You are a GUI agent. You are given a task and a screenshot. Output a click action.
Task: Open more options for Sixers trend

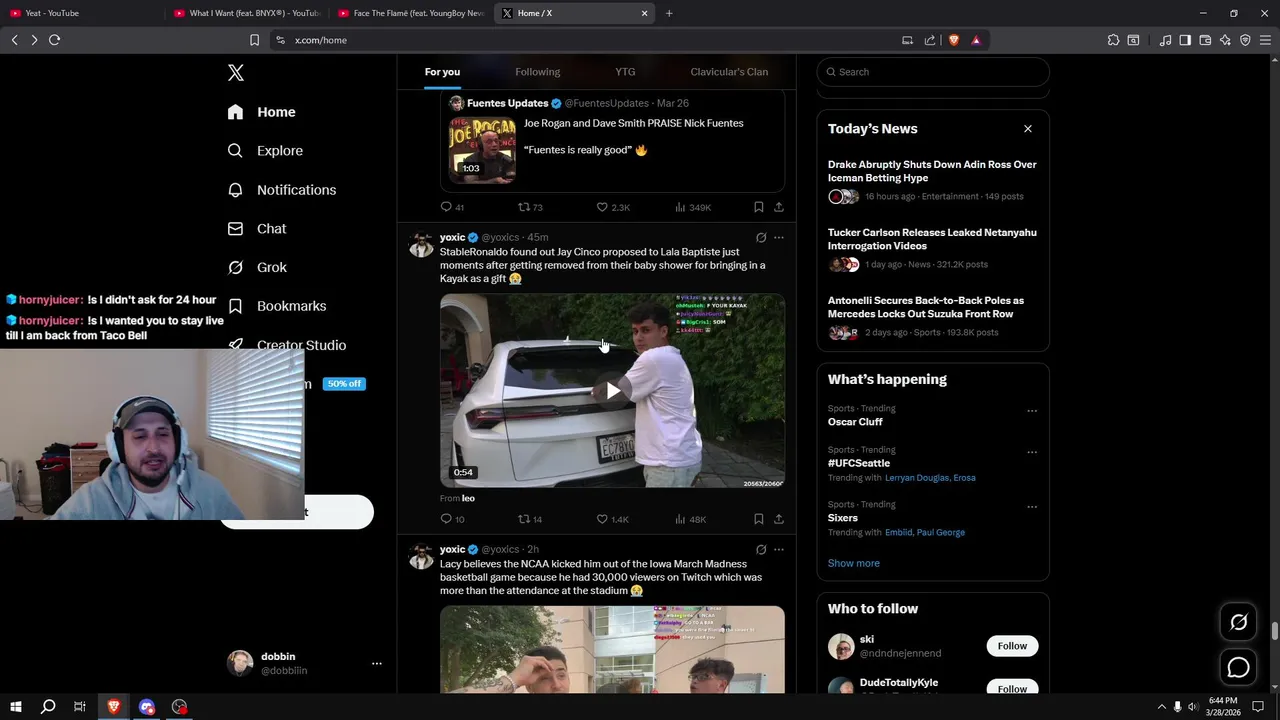coord(1032,507)
